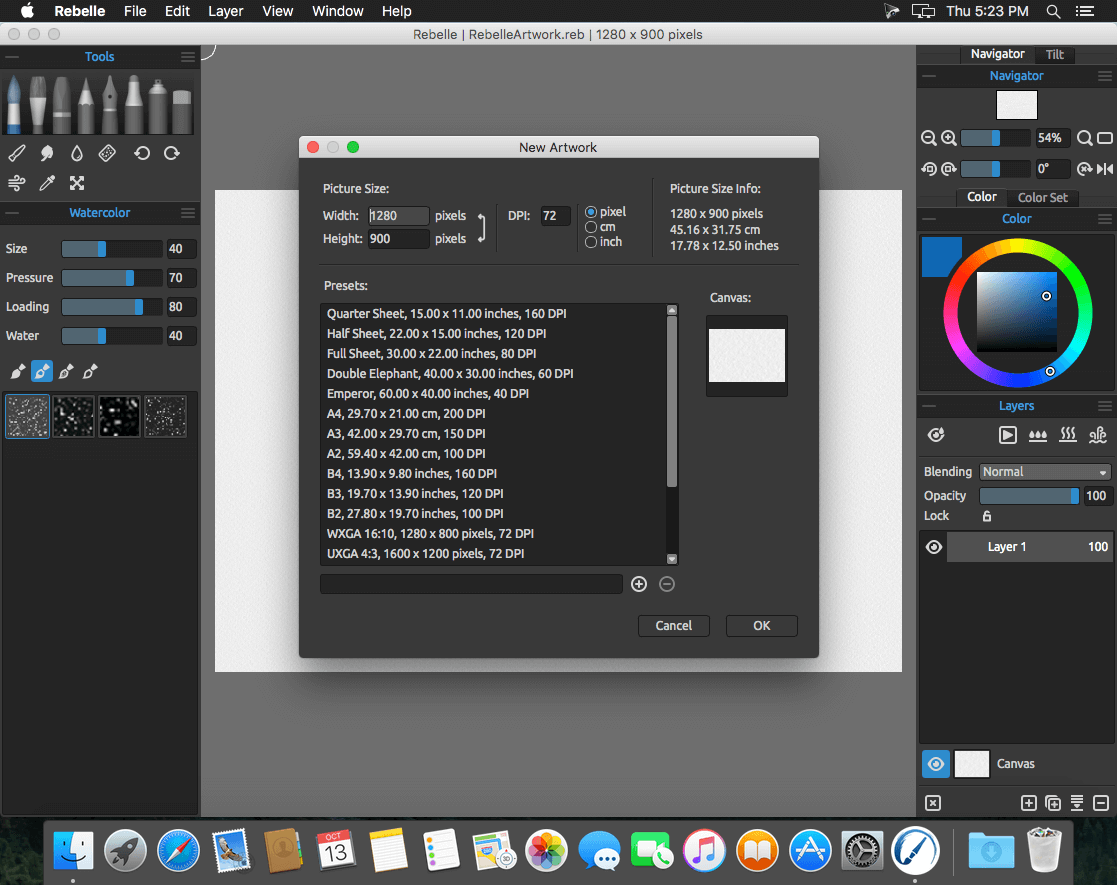This screenshot has height=885, width=1117.
Task: Click Cancel in New Artwork dialog
Action: coord(673,626)
